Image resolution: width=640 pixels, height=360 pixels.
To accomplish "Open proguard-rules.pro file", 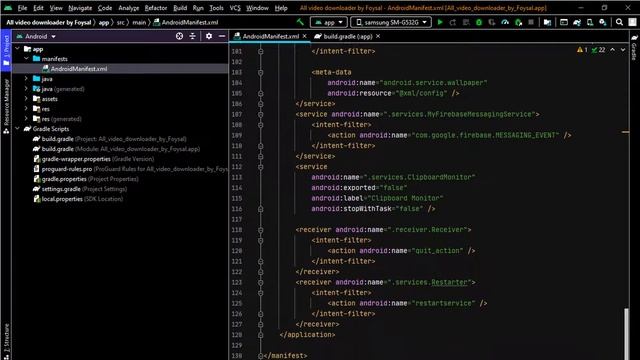I will point(131,169).
